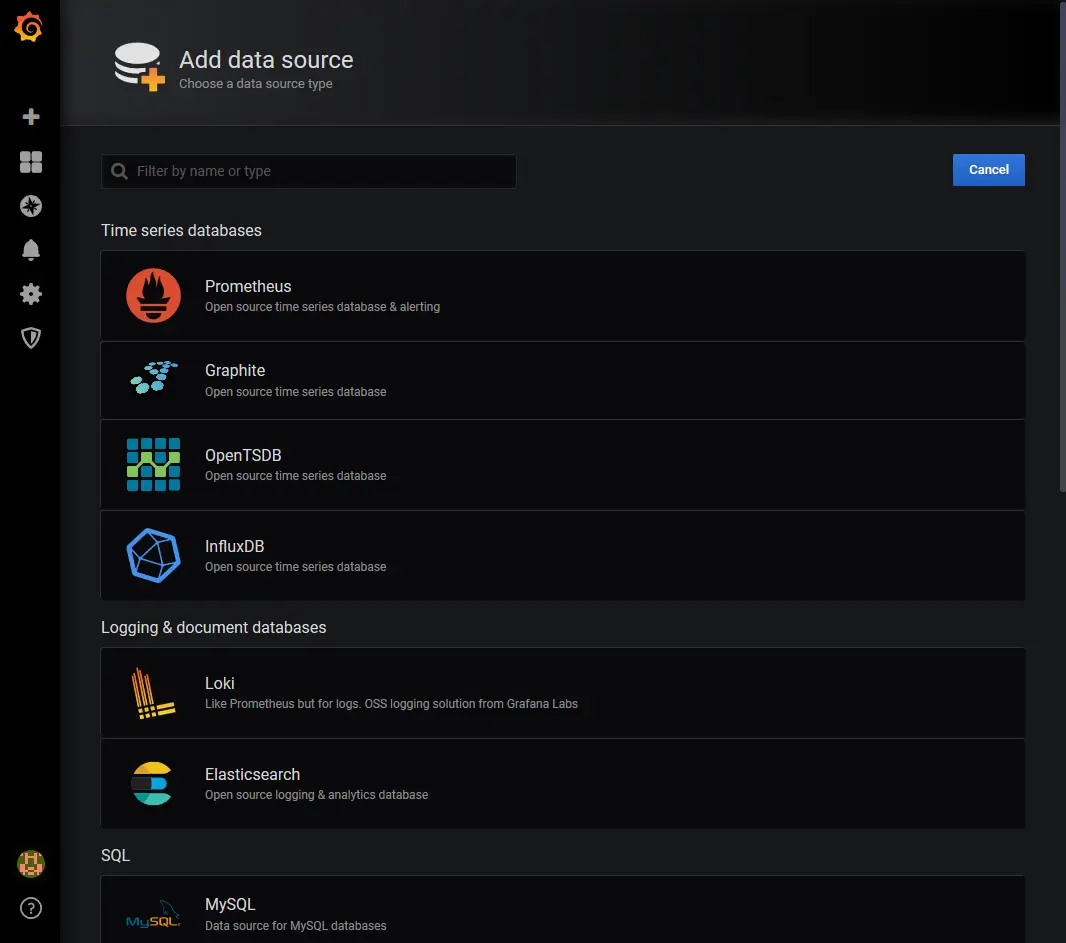Open the Dashboards icon in the sidebar
1066x943 pixels.
(x=29, y=161)
